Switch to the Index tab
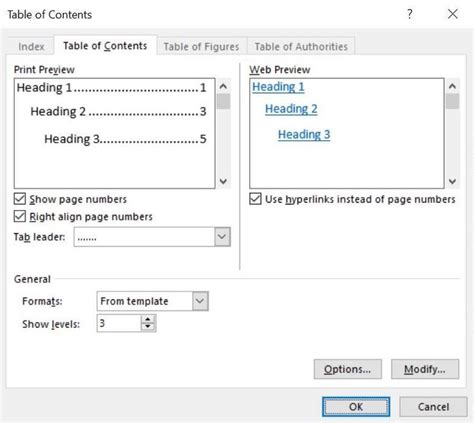The height and width of the screenshot is (423, 474). tap(31, 46)
